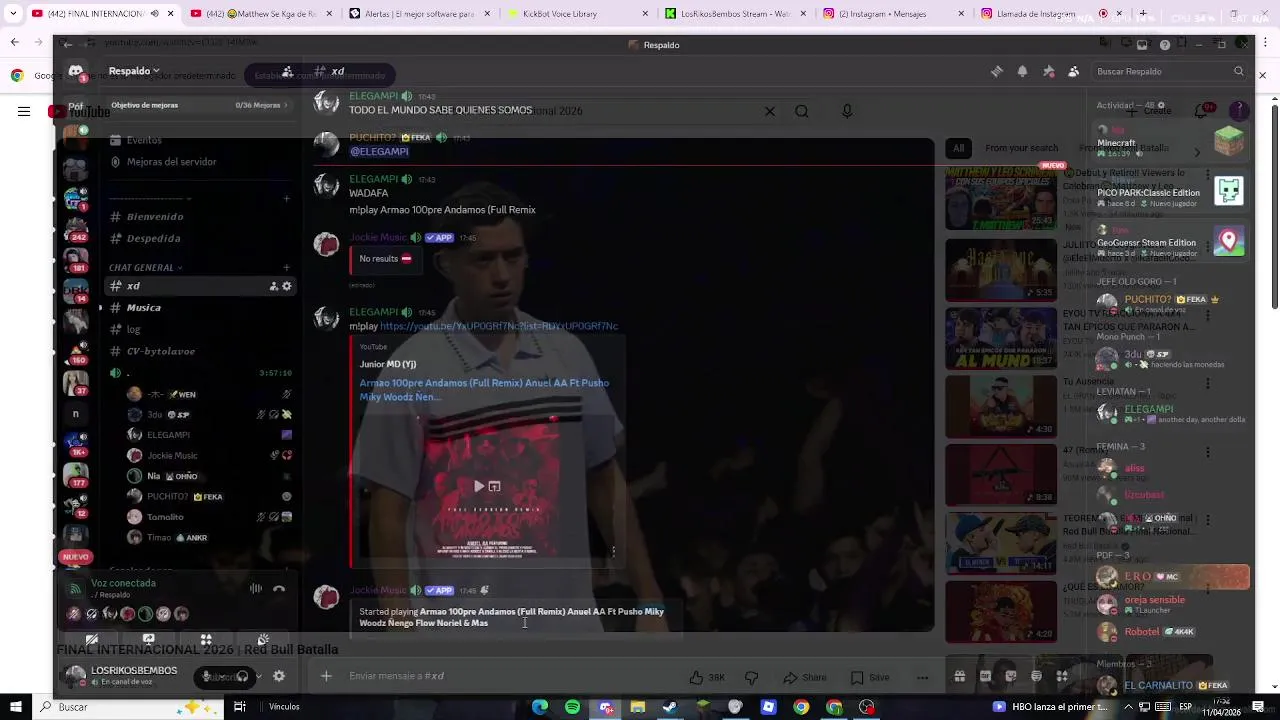Play the embedded YouTube video

coord(479,486)
